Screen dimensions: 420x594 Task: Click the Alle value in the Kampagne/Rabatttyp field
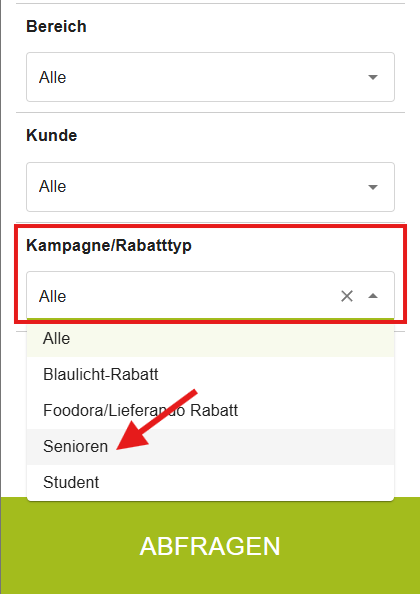[x=52, y=296]
